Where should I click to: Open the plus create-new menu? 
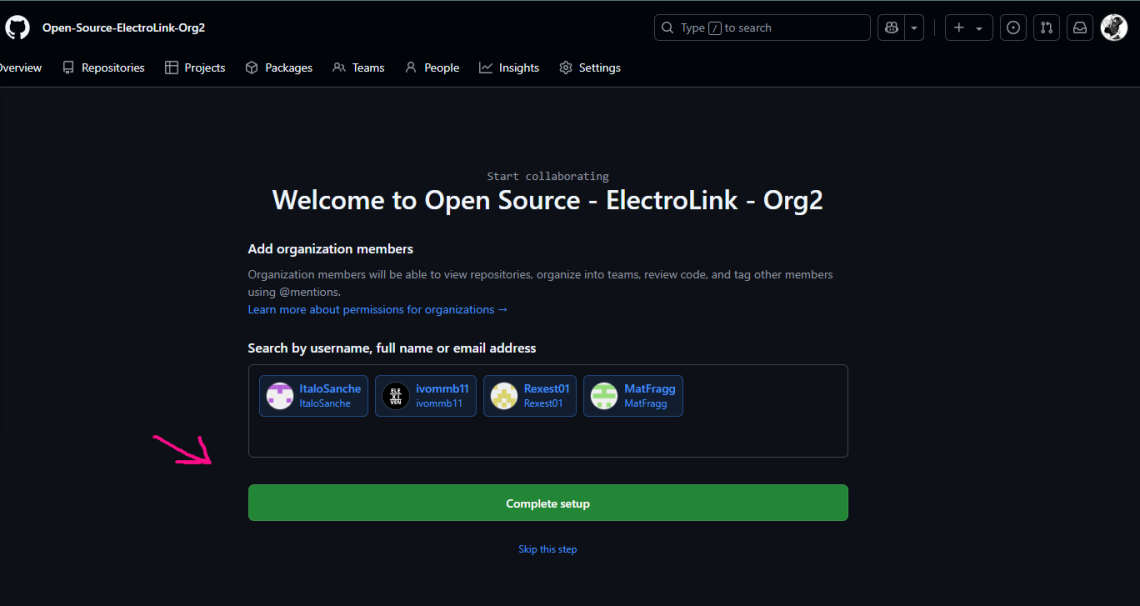968,28
